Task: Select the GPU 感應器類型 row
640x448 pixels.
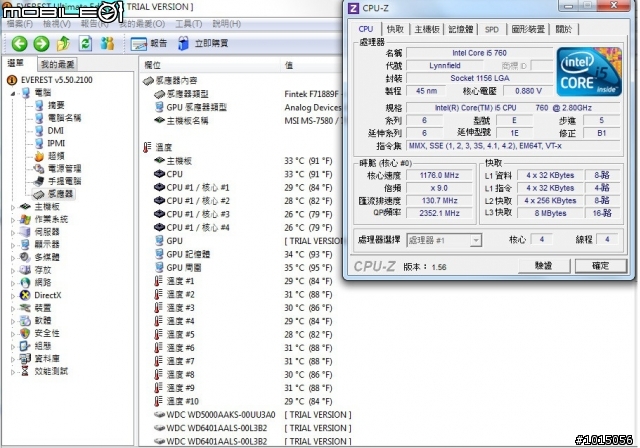Action: pos(196,107)
